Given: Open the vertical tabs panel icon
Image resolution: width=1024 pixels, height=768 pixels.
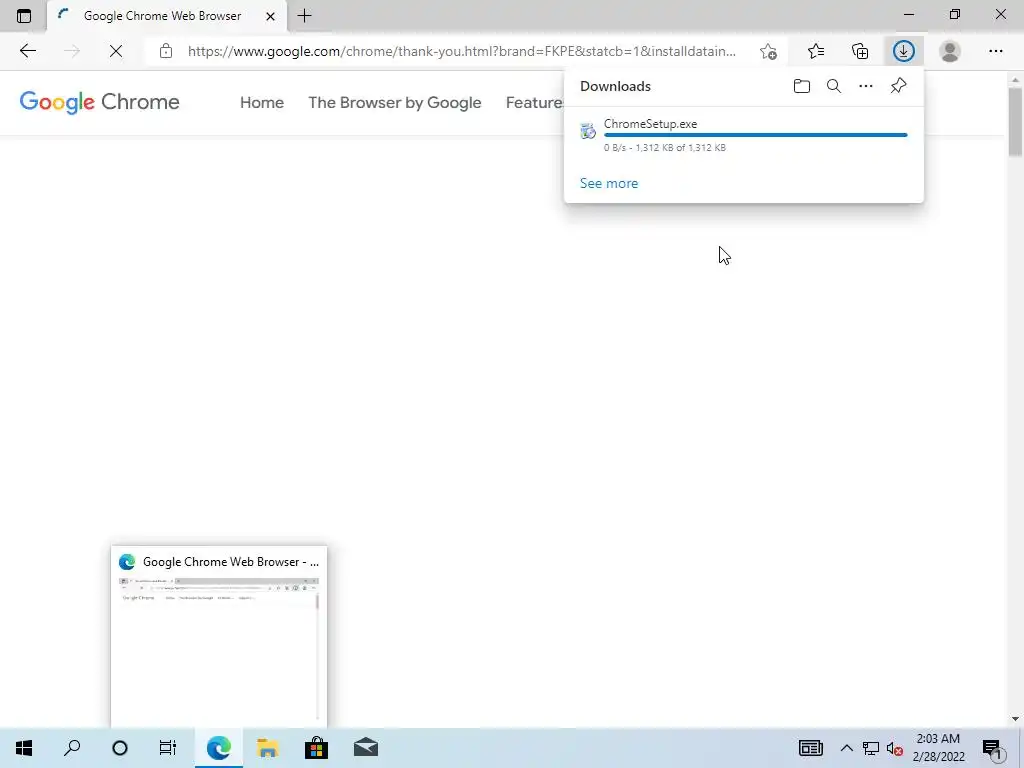Looking at the screenshot, I should click(x=24, y=16).
